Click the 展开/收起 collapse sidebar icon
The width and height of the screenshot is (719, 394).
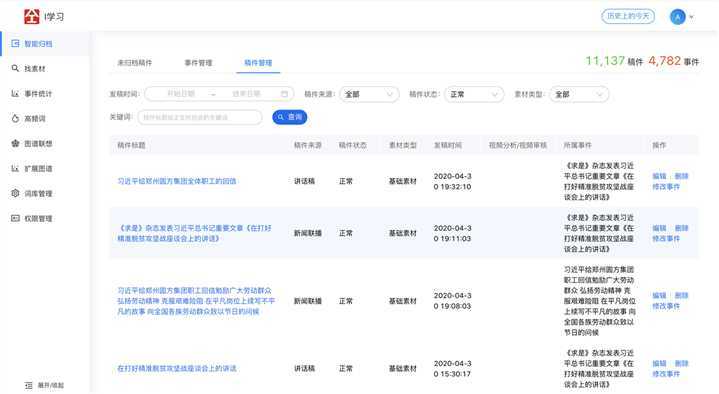28,385
